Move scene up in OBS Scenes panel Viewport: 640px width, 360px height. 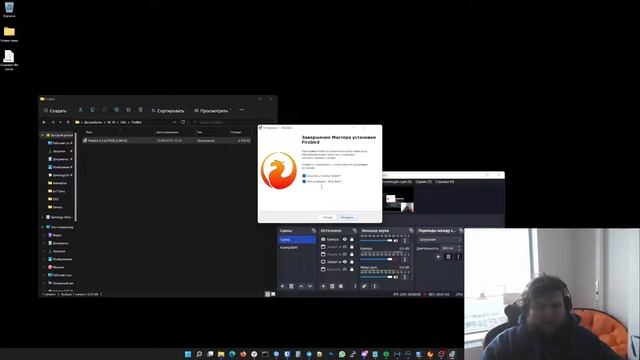[301, 286]
